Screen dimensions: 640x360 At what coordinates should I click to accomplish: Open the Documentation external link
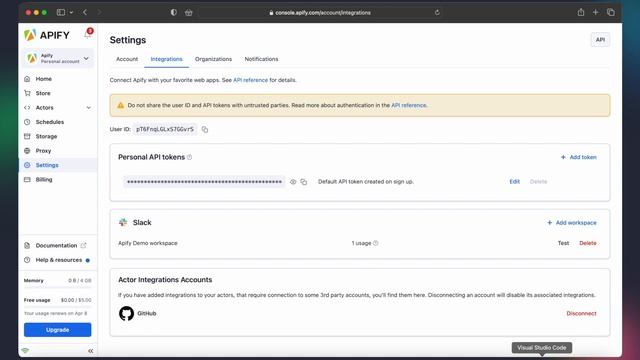[56, 245]
